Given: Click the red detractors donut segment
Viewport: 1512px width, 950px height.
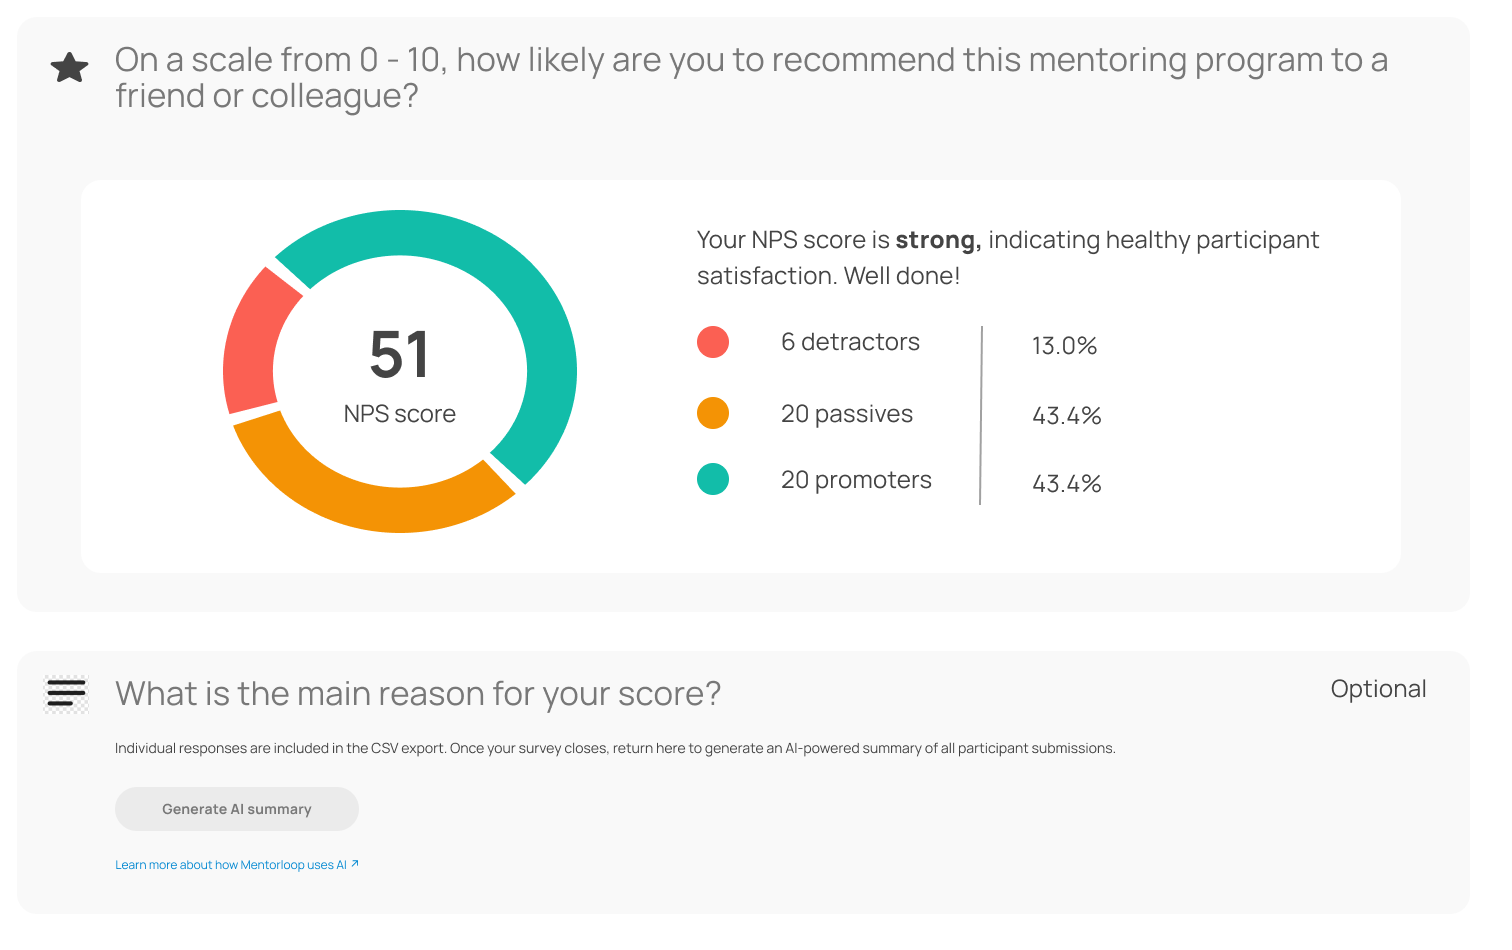Looking at the screenshot, I should tap(252, 338).
